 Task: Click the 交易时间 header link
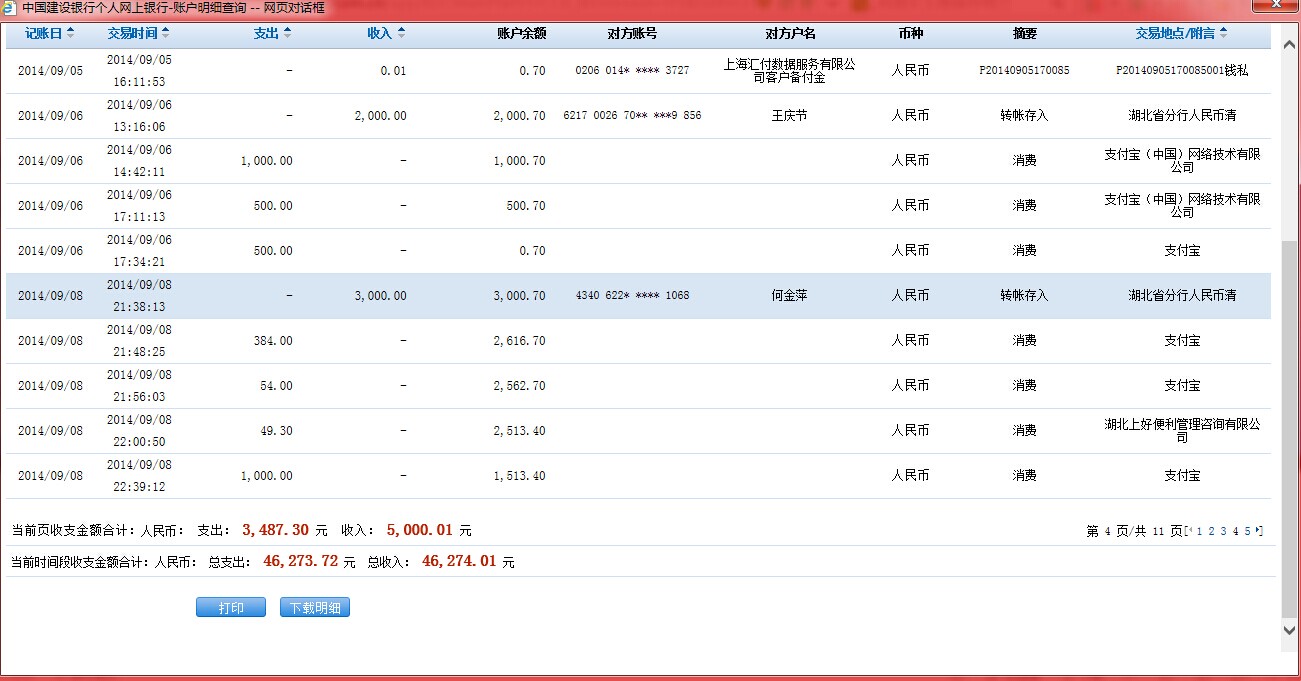[x=133, y=33]
